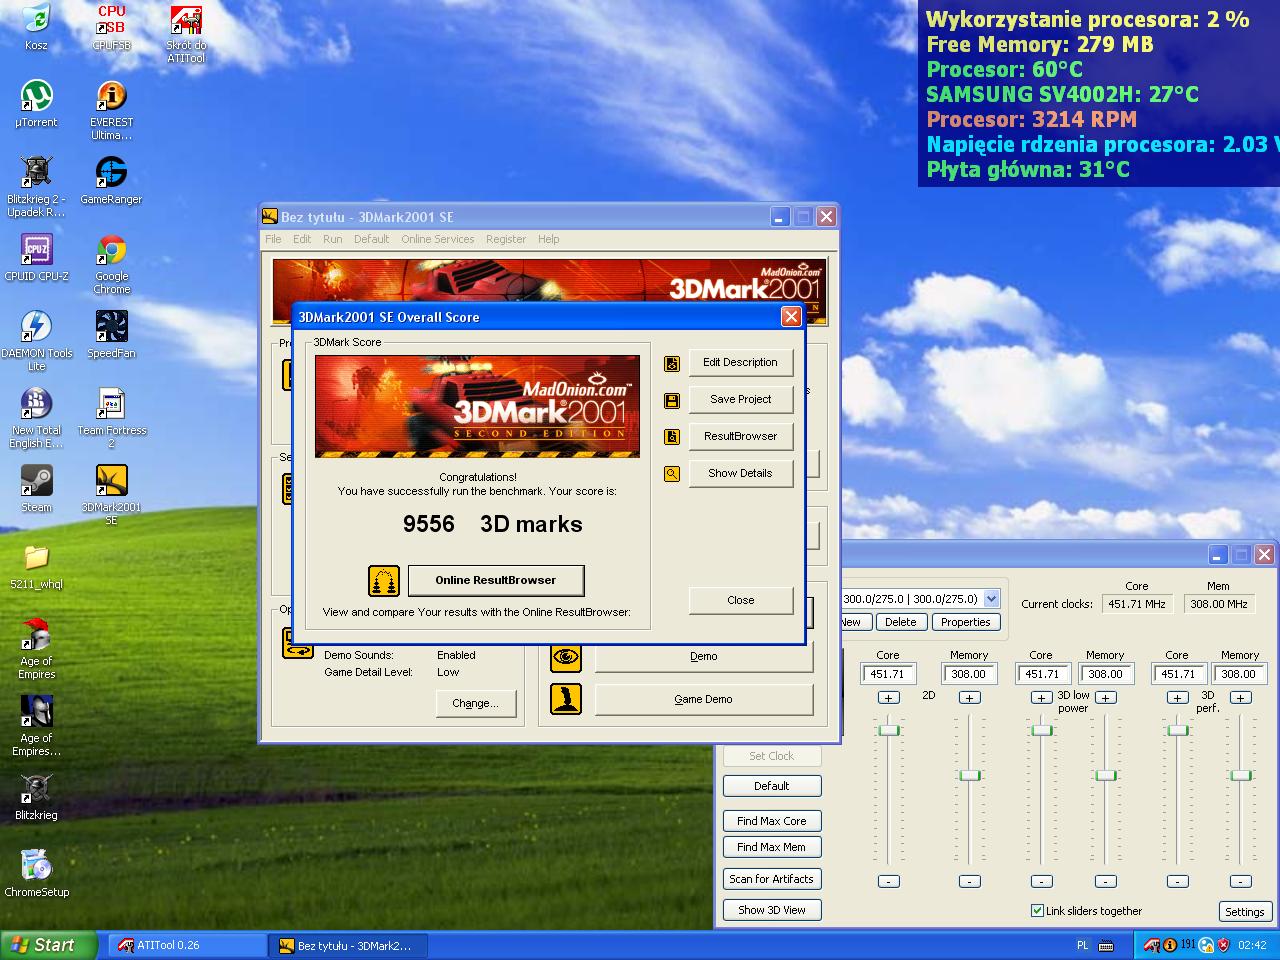
Task: Click the floppy icon beside Save Project
Action: [672, 400]
